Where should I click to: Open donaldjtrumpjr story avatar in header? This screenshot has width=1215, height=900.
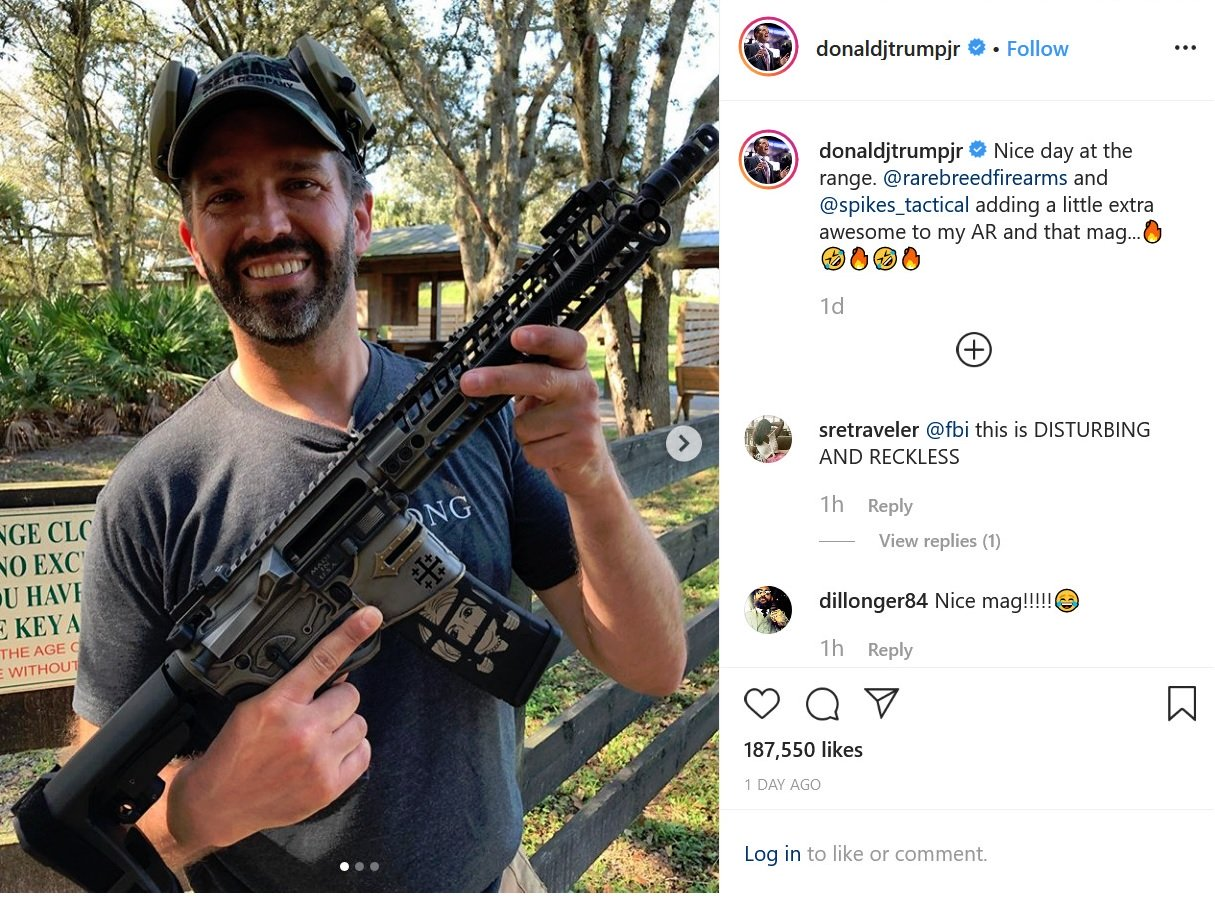point(768,47)
